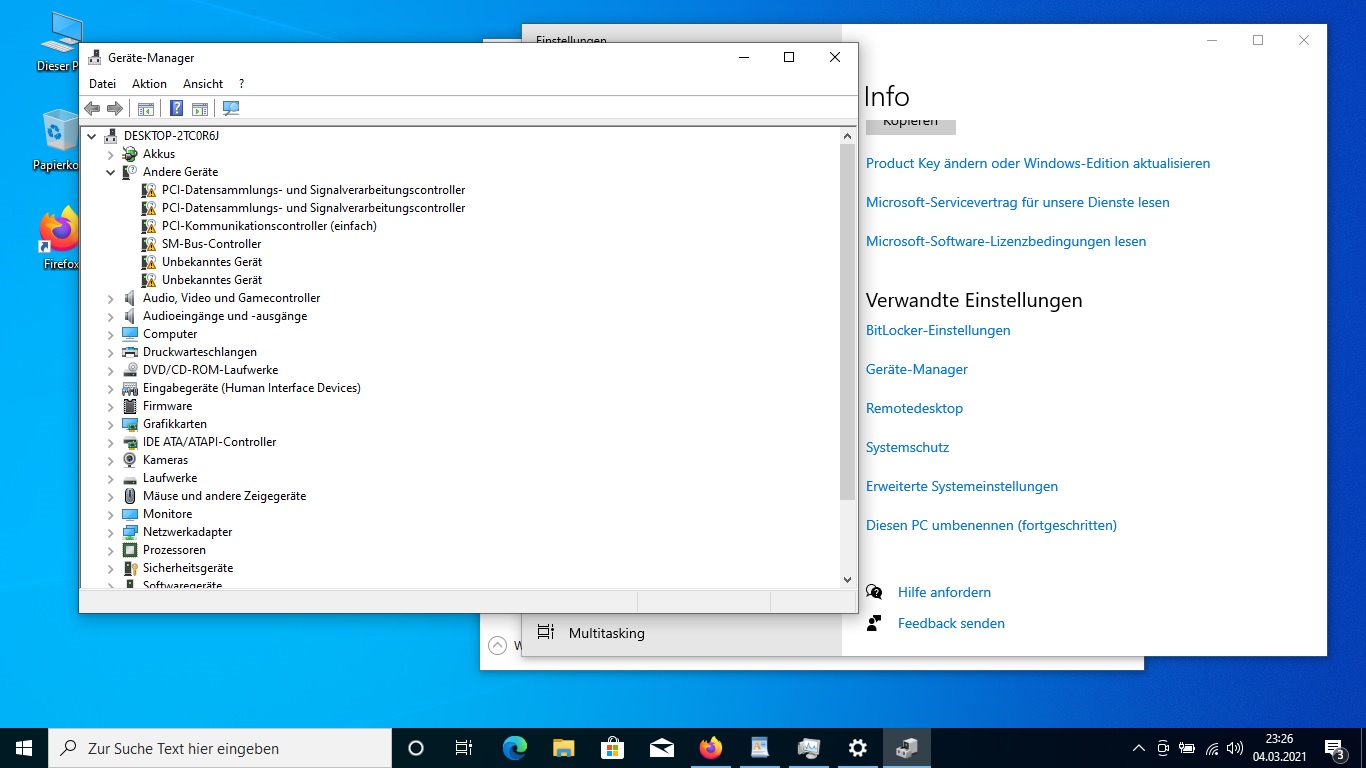Select the last Unbekanntes Gerät entry
This screenshot has height=768, width=1366.
coord(212,280)
